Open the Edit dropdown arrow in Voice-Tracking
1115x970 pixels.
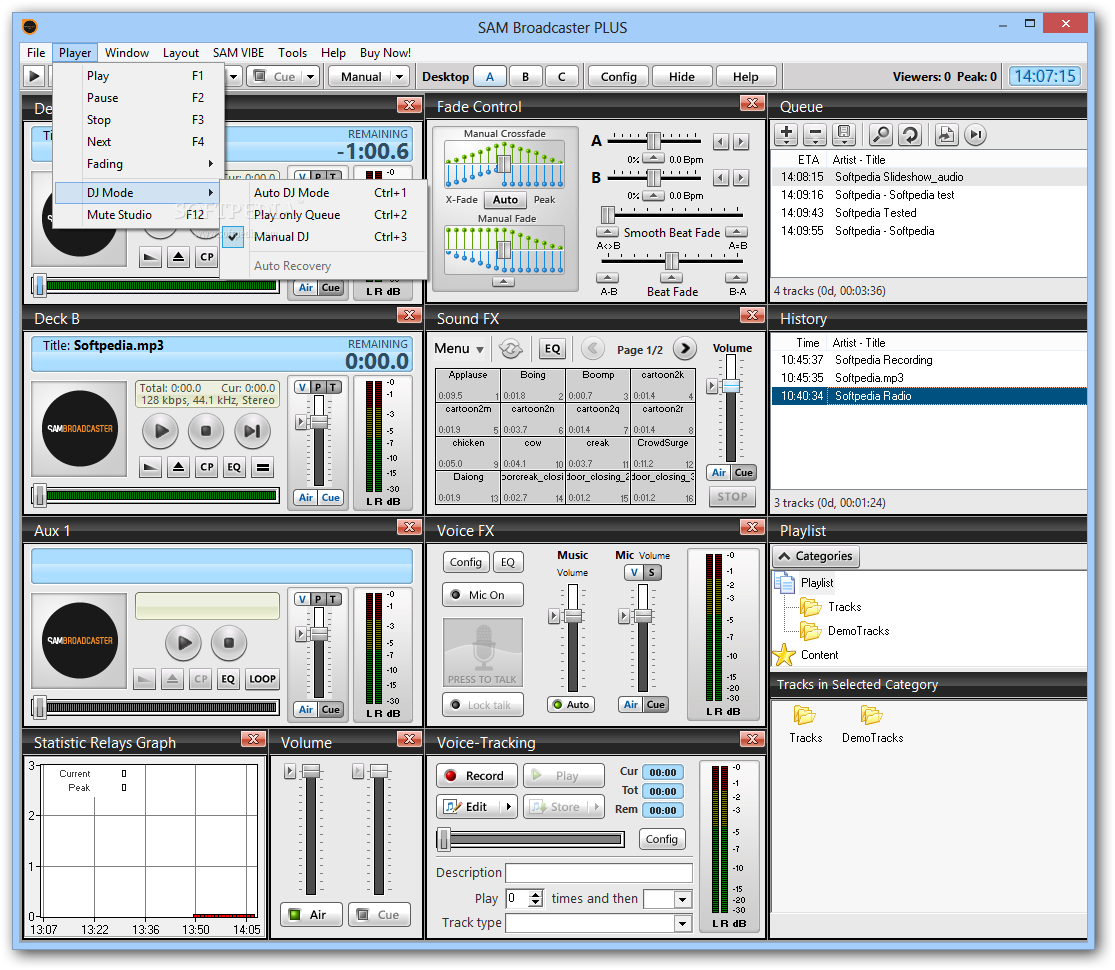pyautogui.click(x=508, y=807)
